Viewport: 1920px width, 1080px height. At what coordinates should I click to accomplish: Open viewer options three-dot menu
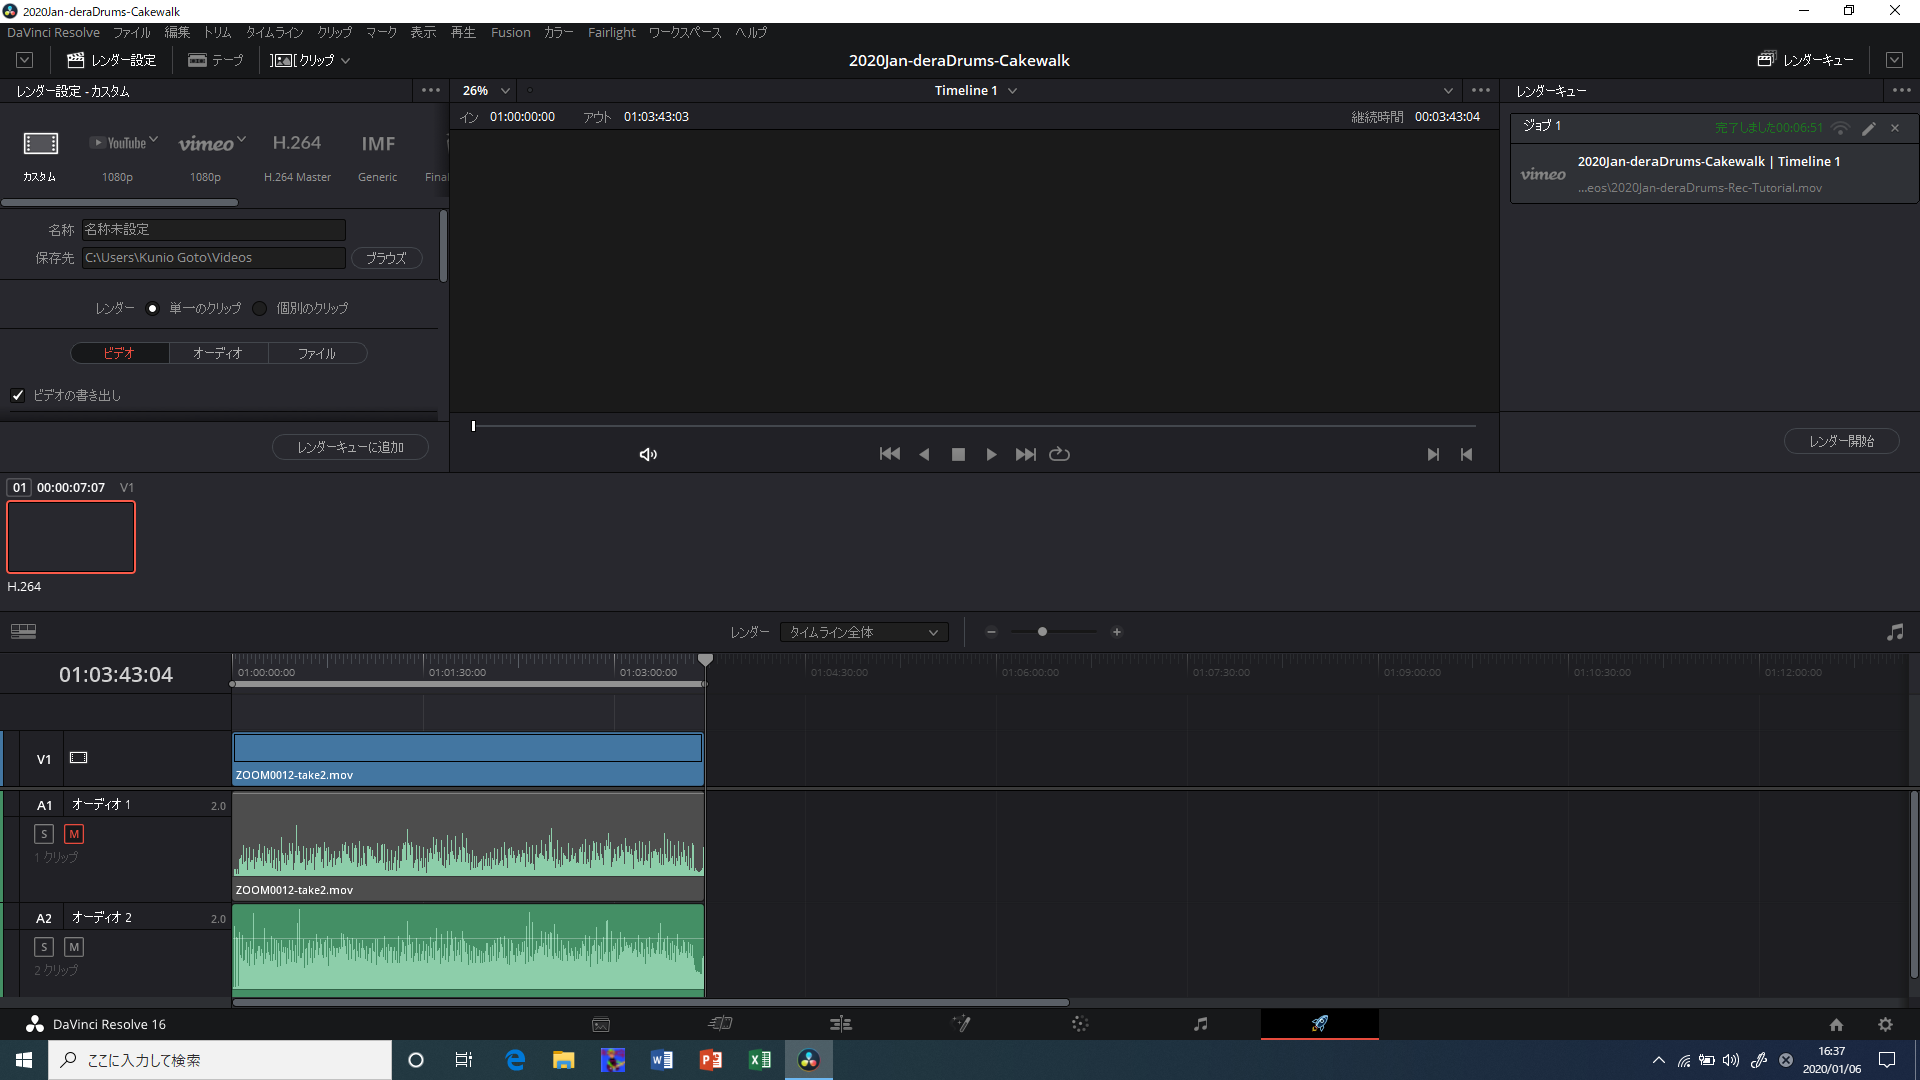click(1481, 90)
